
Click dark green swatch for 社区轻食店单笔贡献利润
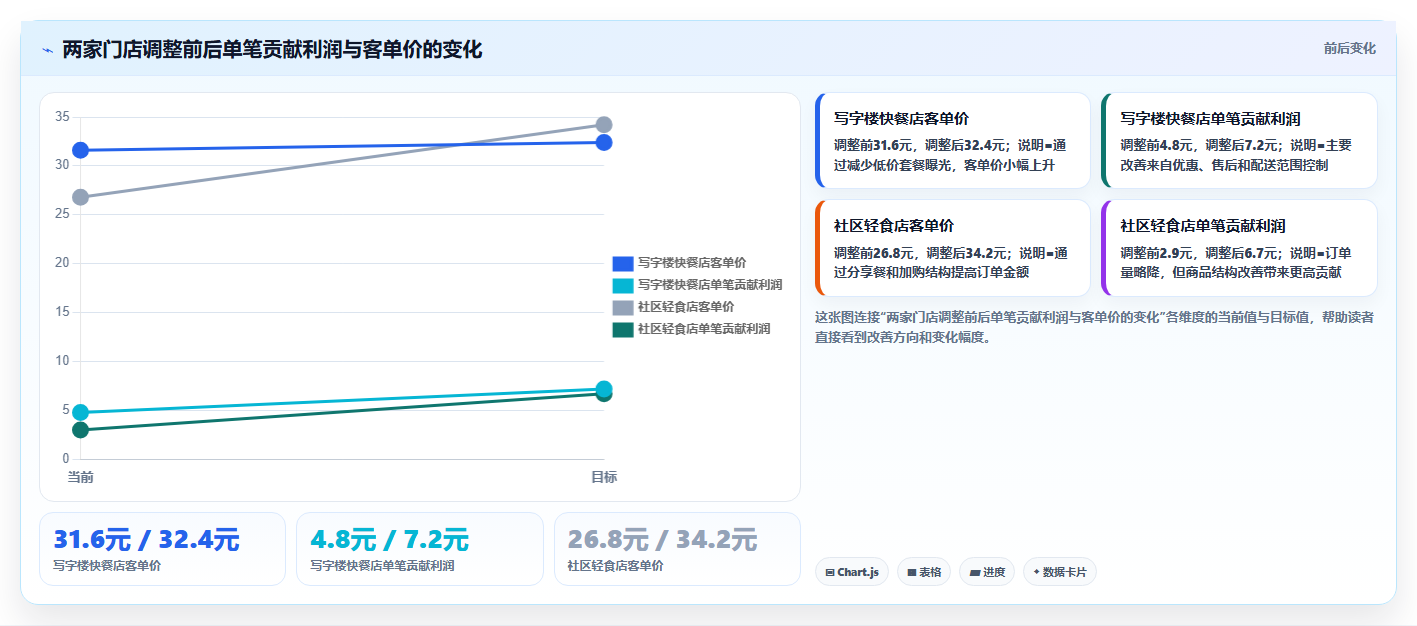tap(623, 329)
